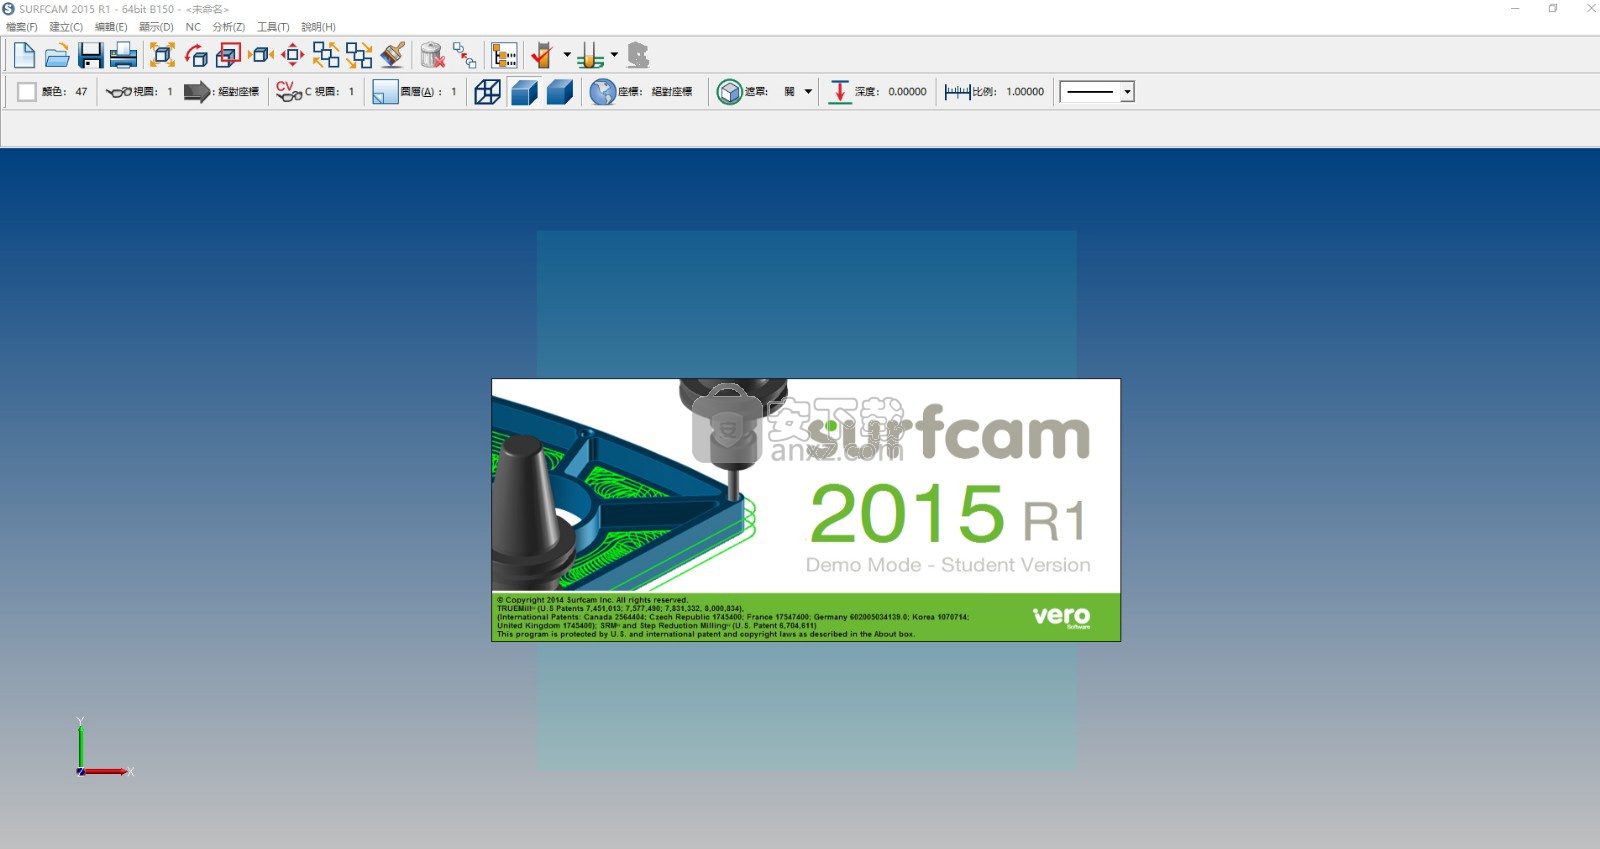The width and height of the screenshot is (1600, 849).
Task: Open the 說明(H) help menu
Action: [318, 27]
